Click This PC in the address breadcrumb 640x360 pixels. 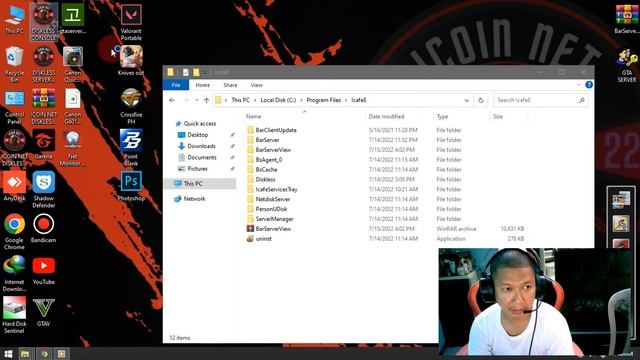(x=240, y=100)
